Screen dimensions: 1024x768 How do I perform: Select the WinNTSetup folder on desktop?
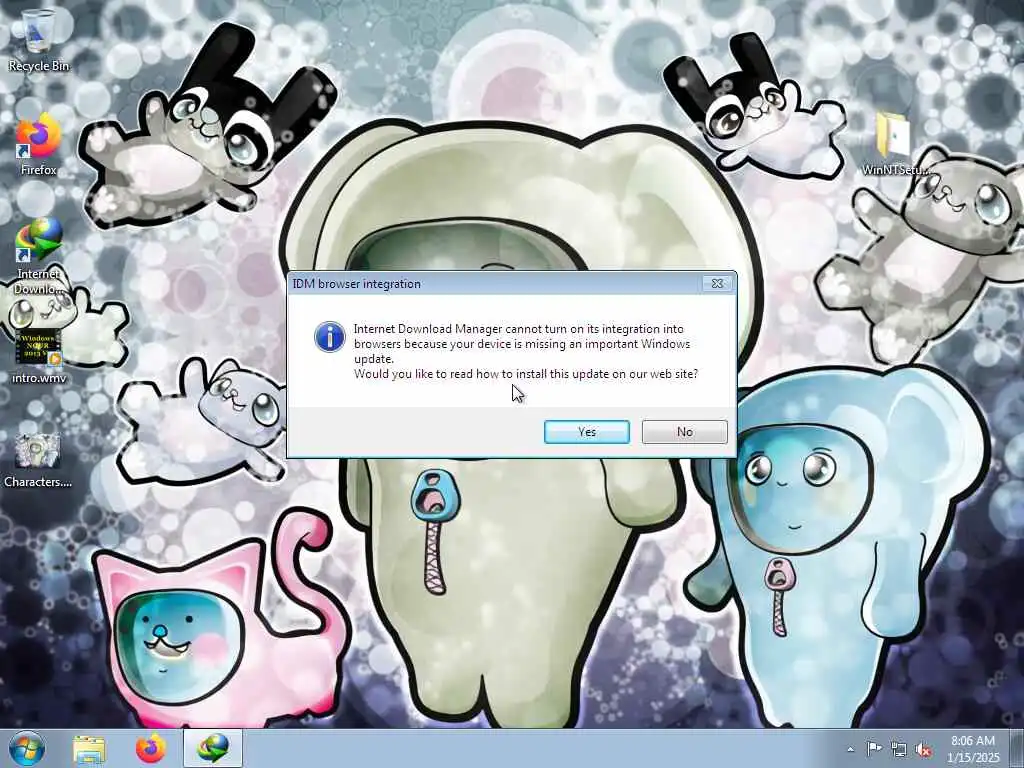(x=895, y=144)
